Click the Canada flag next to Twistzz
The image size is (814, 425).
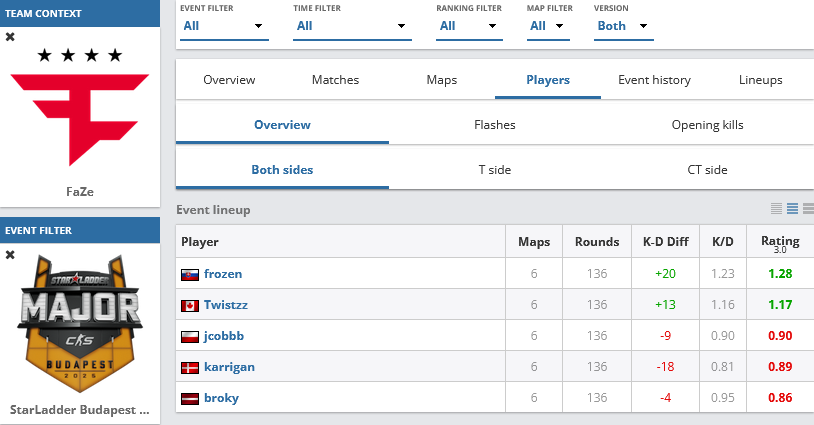coord(189,306)
